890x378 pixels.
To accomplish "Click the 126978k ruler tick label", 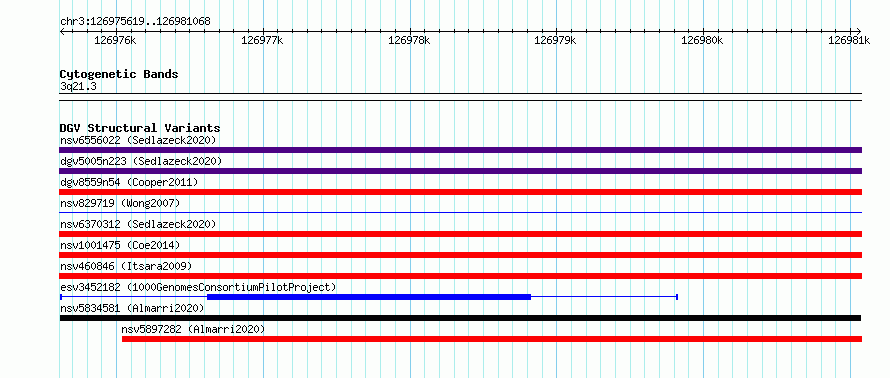I will pos(409,40).
